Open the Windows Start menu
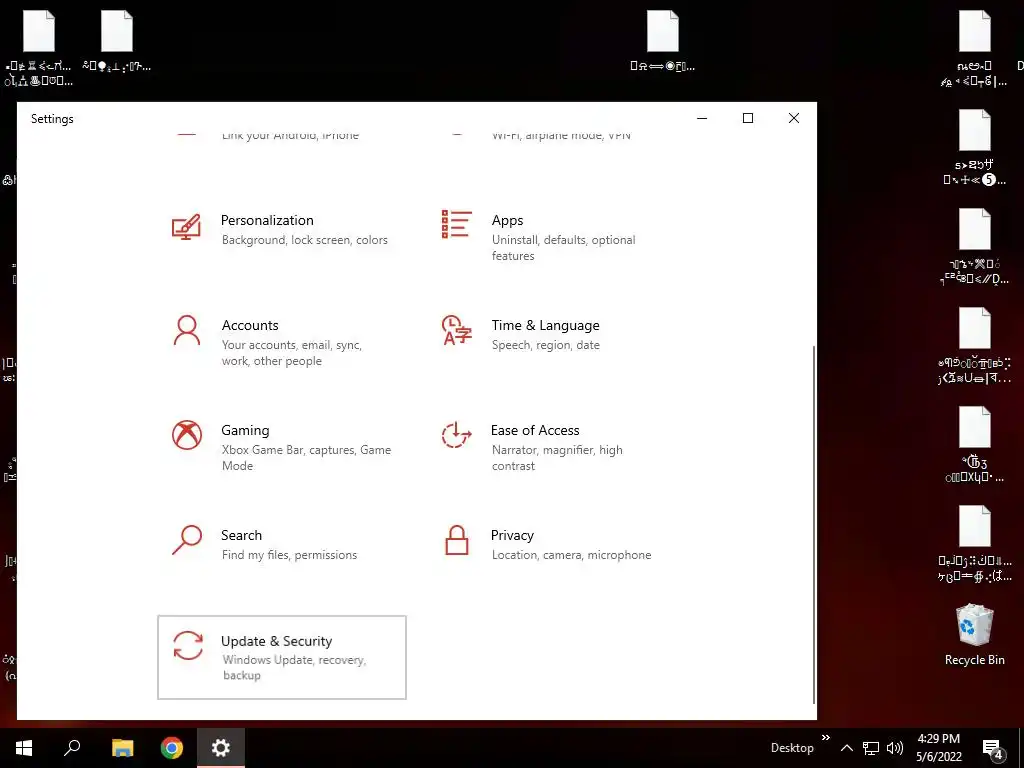Screen dimensions: 1024x768 pyautogui.click(x=24, y=748)
